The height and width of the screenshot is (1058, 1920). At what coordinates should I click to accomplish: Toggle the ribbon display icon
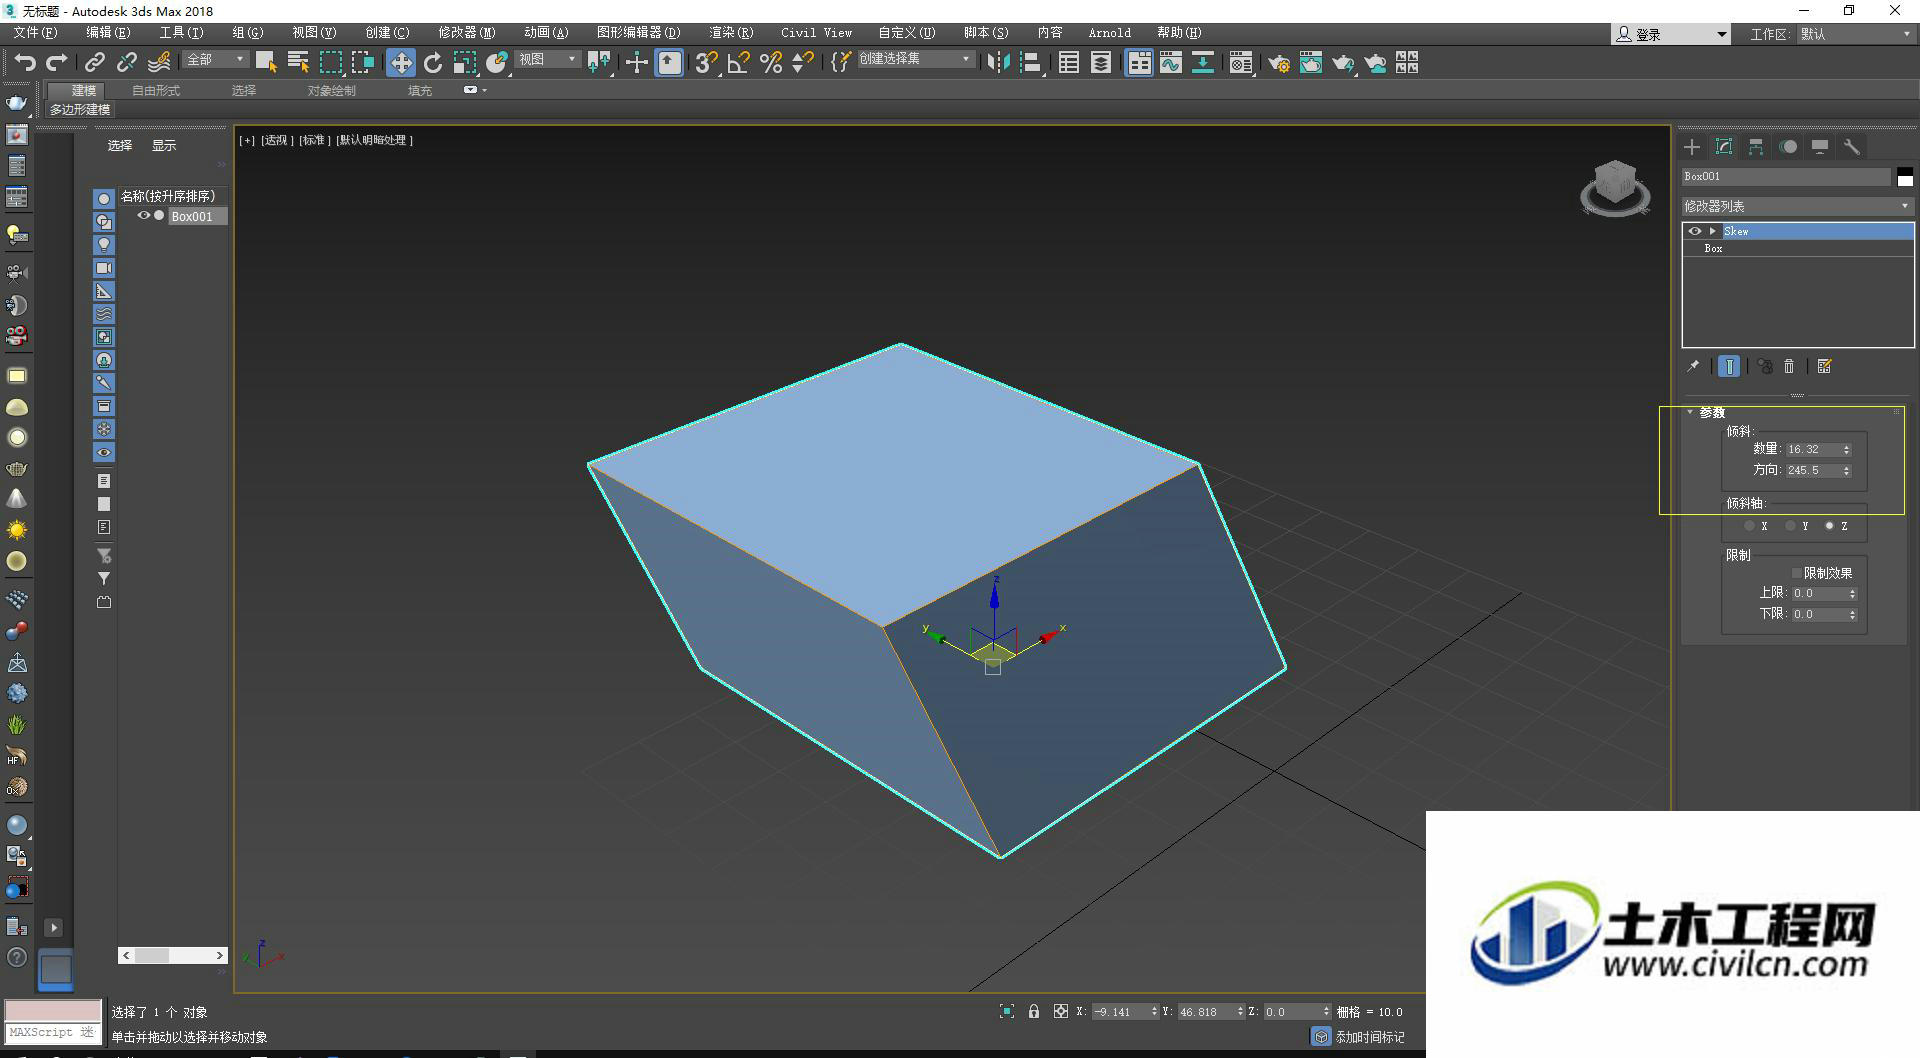tap(1139, 63)
